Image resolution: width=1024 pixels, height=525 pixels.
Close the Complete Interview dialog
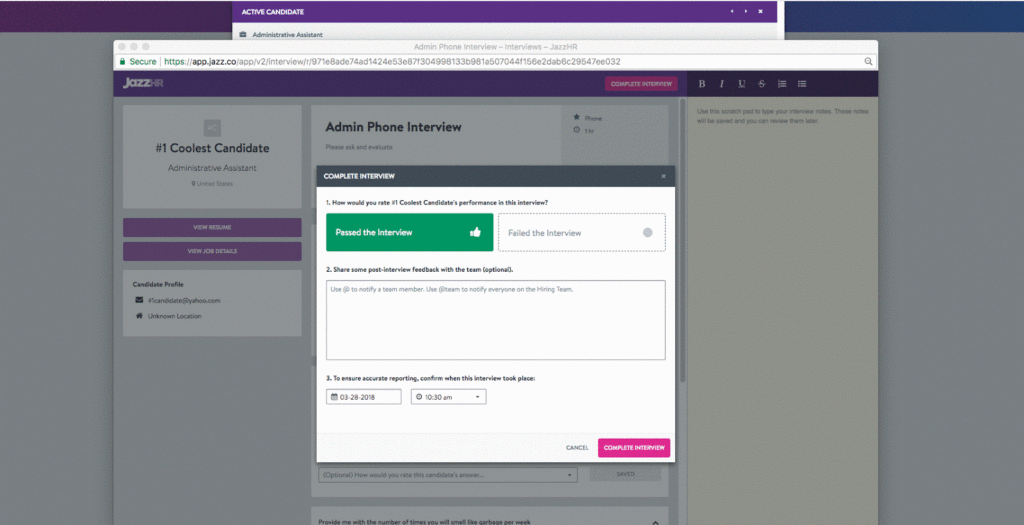[x=664, y=176]
